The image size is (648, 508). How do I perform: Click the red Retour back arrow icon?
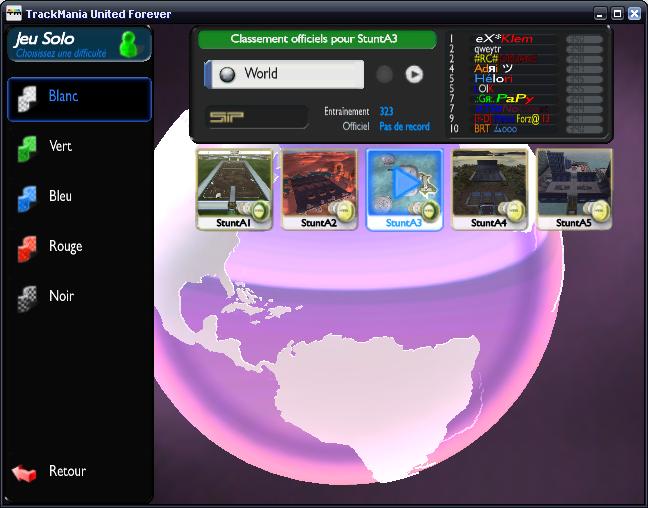[x=24, y=472]
